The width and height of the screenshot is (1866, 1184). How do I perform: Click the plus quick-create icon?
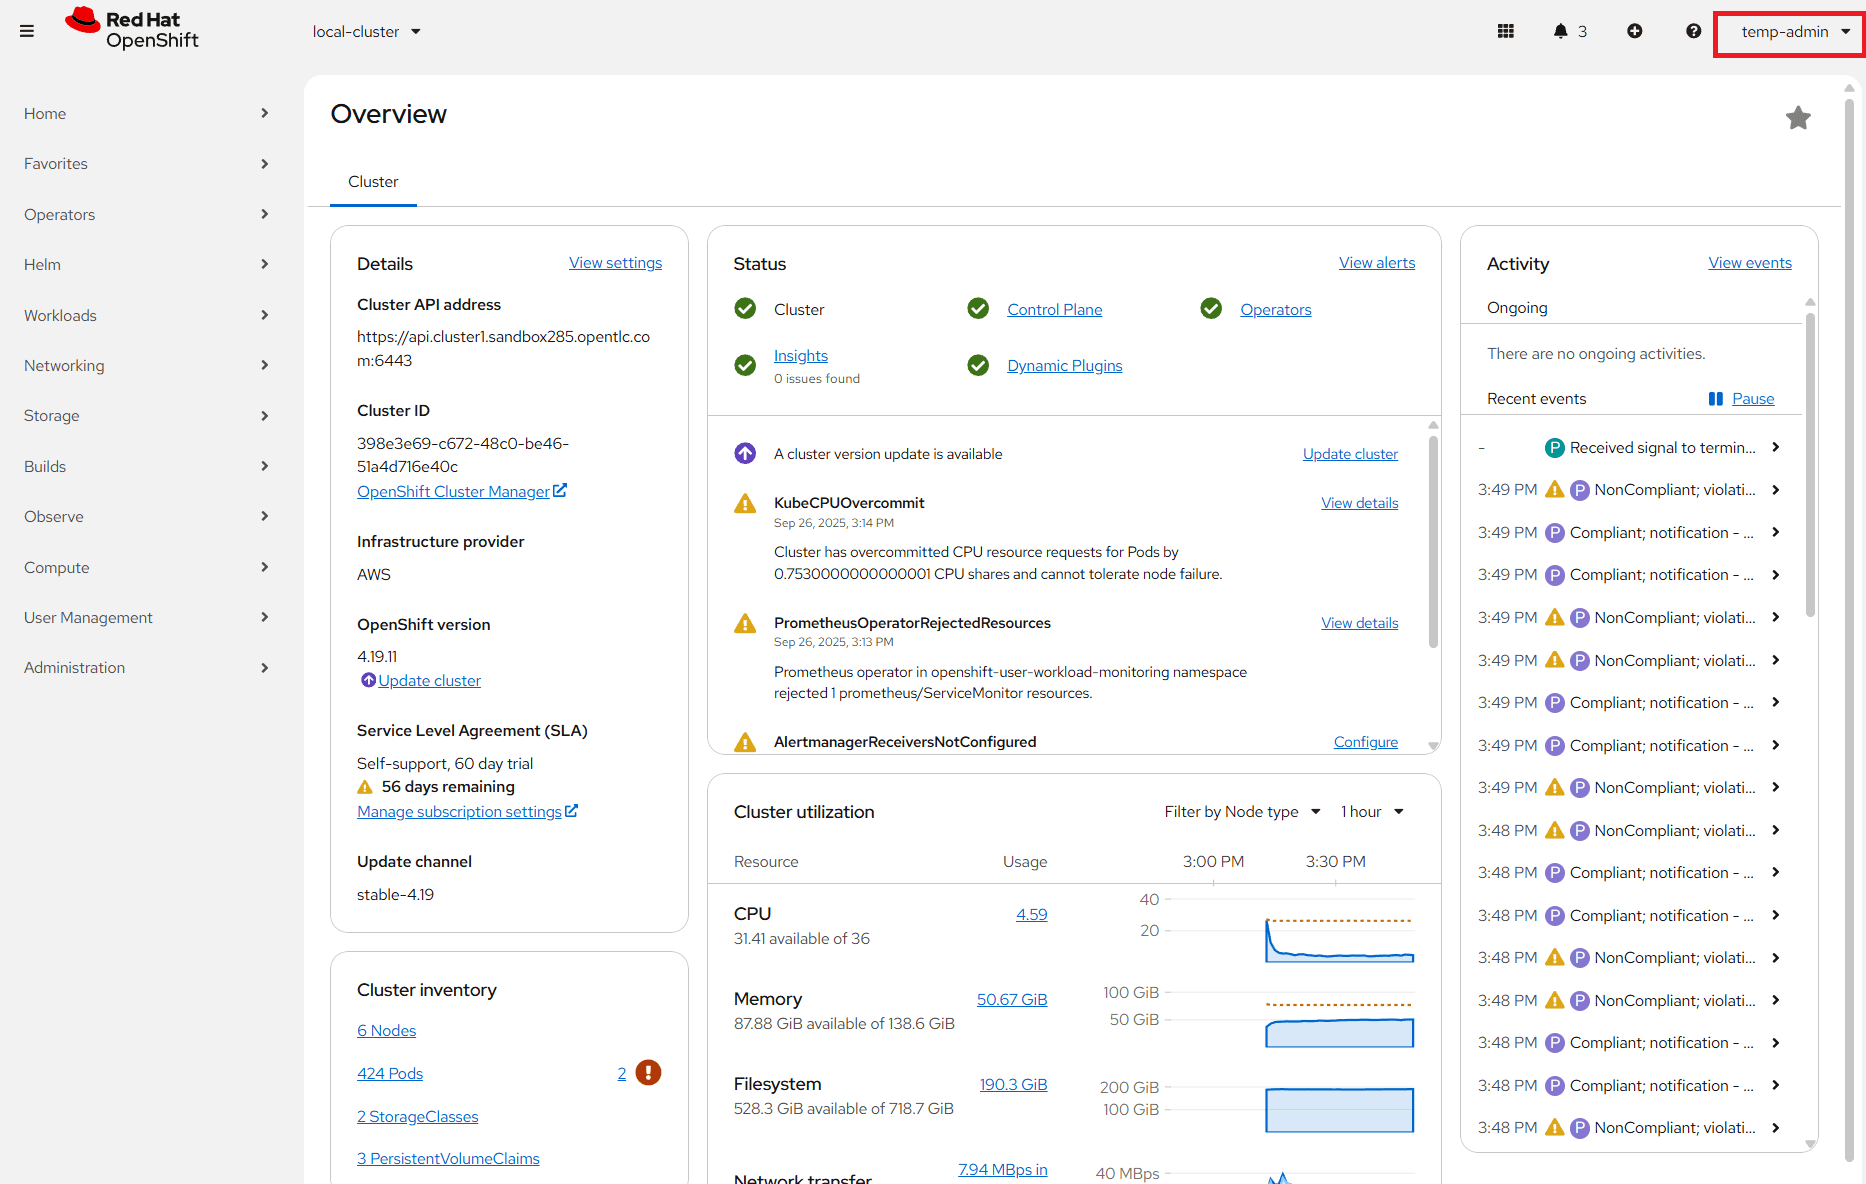pos(1634,31)
